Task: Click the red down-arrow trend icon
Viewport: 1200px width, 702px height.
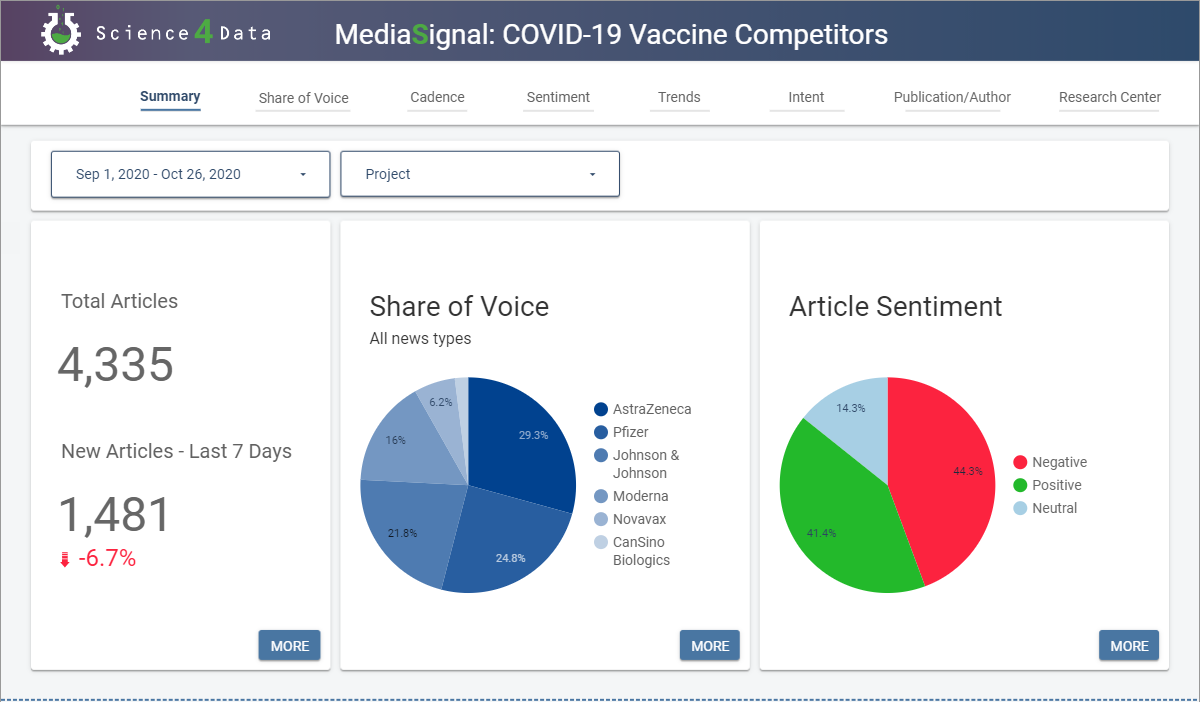Action: tap(65, 560)
